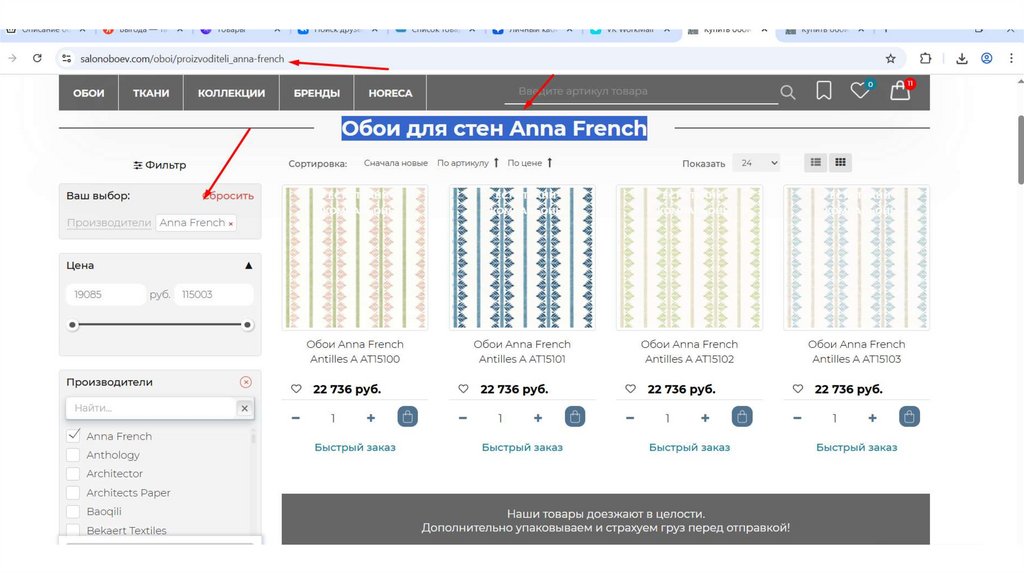Click the minimum price slider handle
1024x574 pixels.
pos(72,325)
